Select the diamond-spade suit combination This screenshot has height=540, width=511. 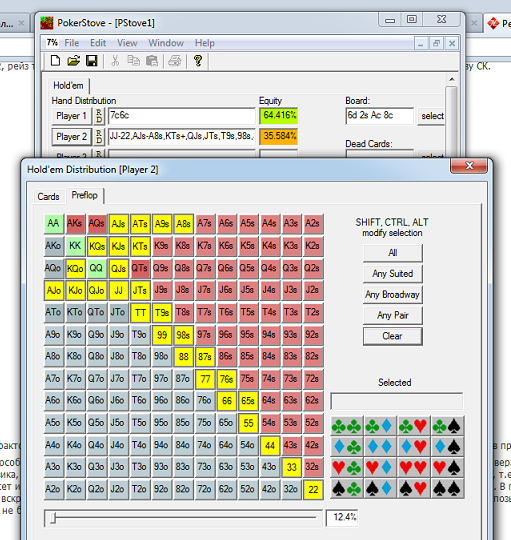coord(447,447)
